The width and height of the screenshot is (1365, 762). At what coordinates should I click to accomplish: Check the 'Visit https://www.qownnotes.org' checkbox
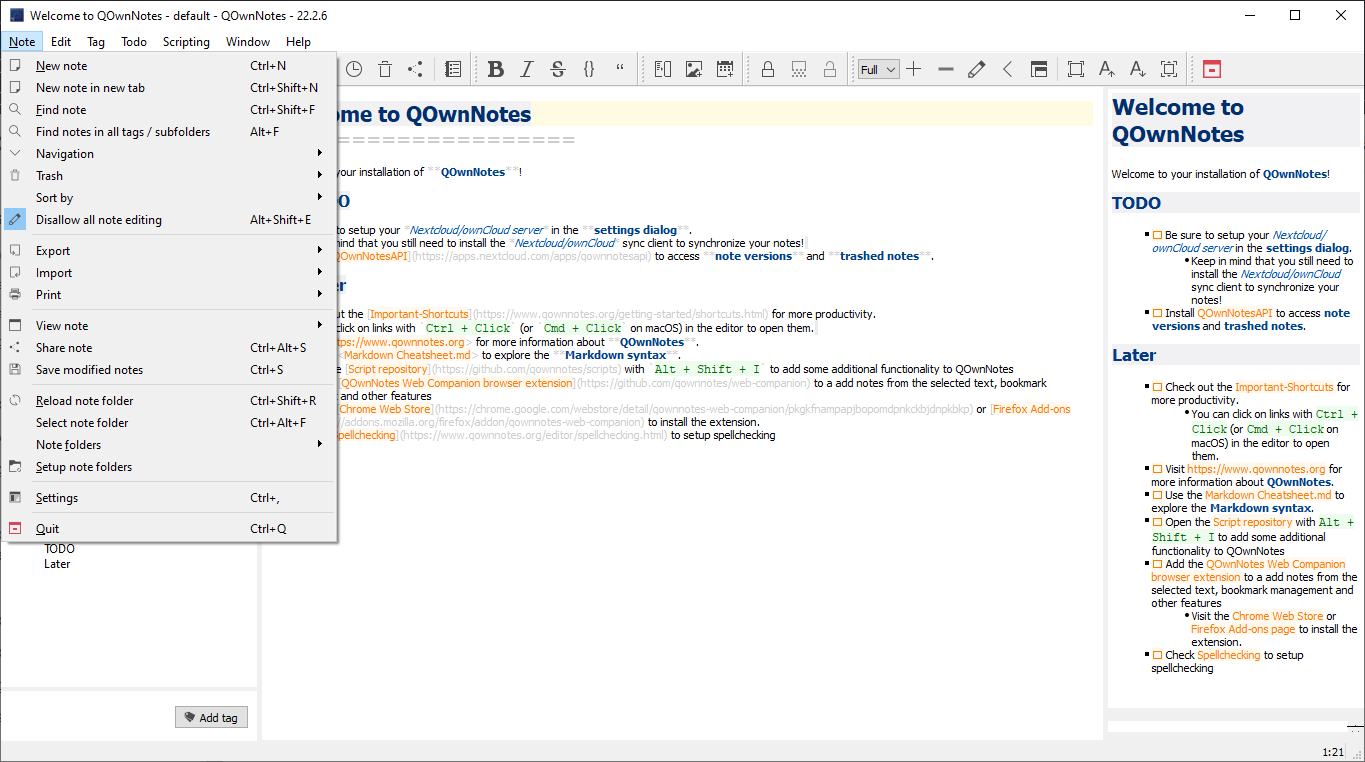click(1158, 468)
